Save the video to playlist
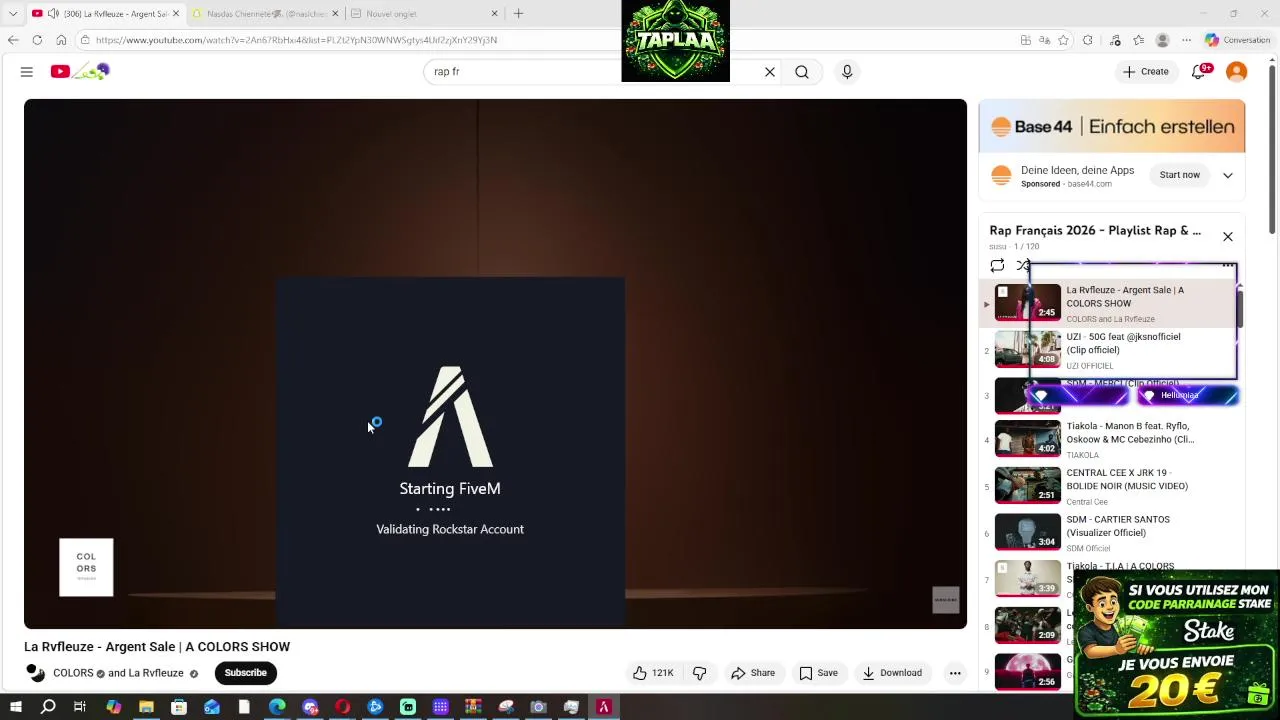1280x720 pixels. (818, 673)
